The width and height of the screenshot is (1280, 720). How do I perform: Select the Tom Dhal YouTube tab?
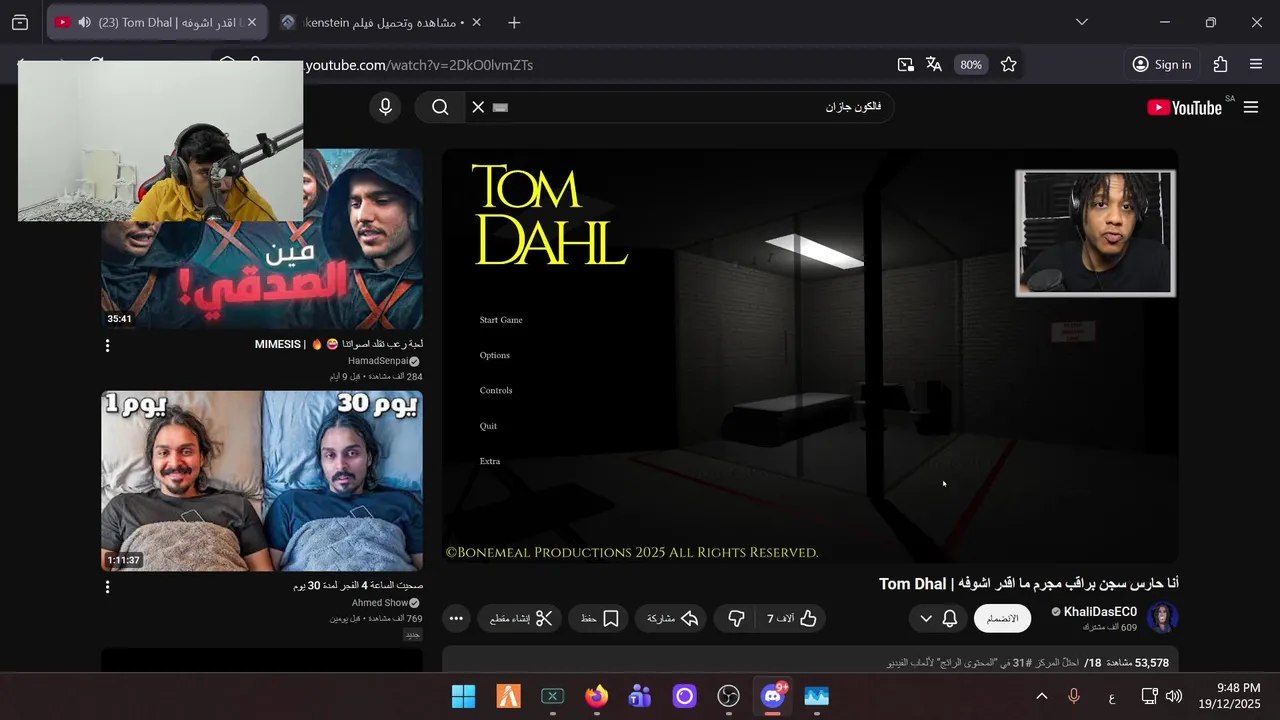[157, 22]
